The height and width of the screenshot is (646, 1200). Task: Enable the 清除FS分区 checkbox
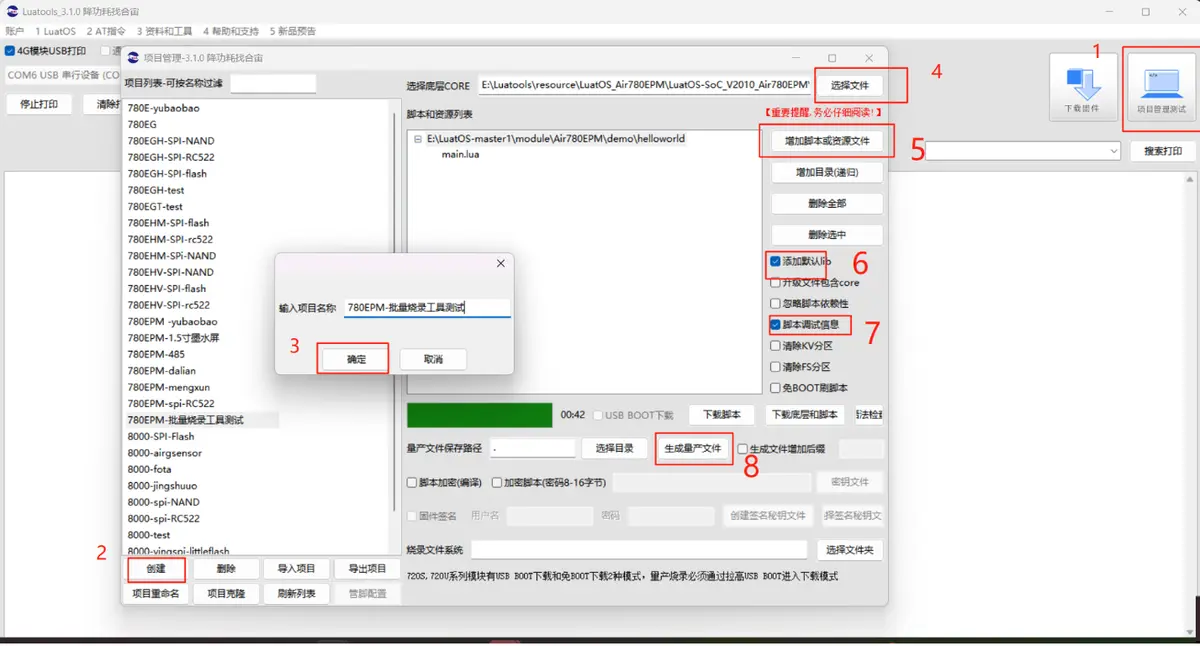click(x=776, y=367)
